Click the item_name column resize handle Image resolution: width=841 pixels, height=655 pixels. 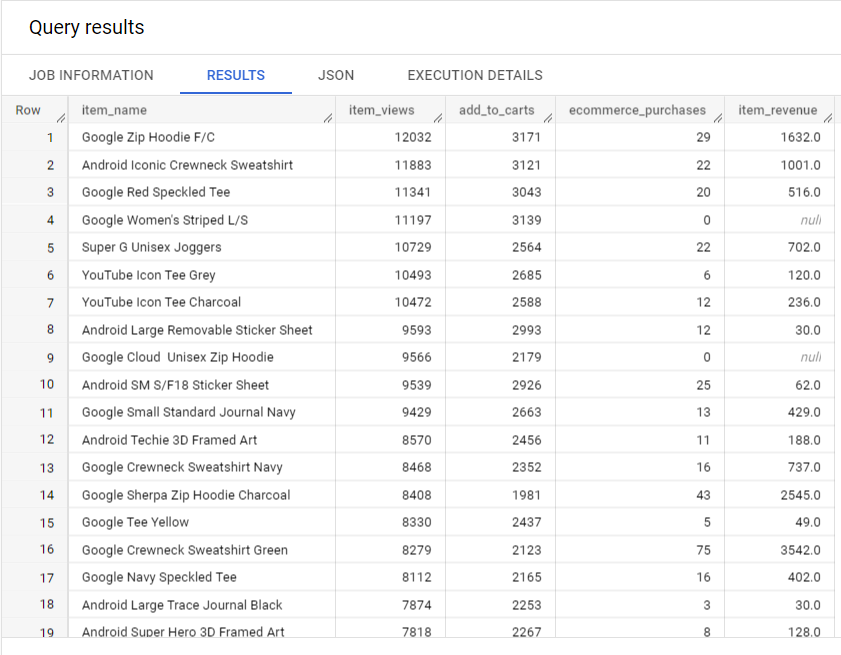[x=328, y=118]
